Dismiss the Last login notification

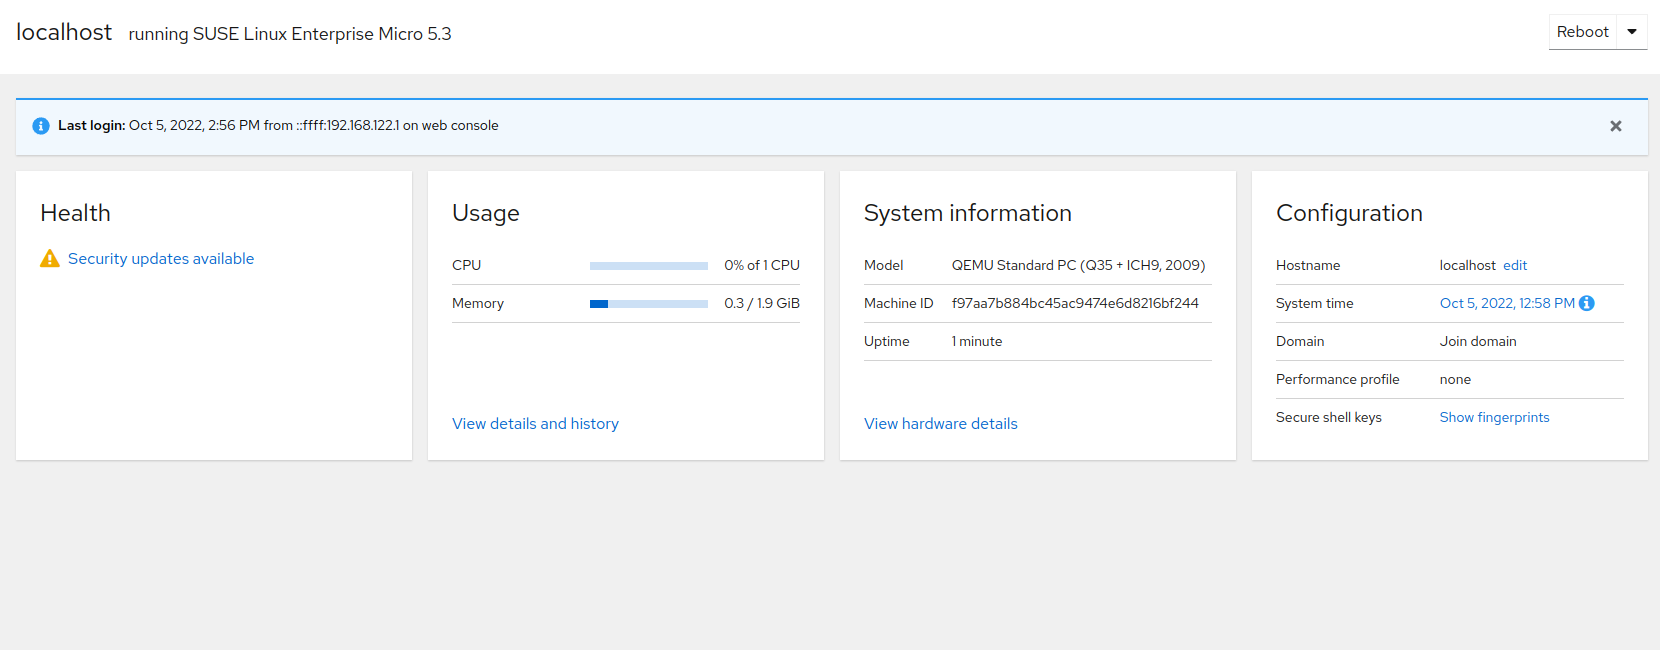pyautogui.click(x=1615, y=126)
